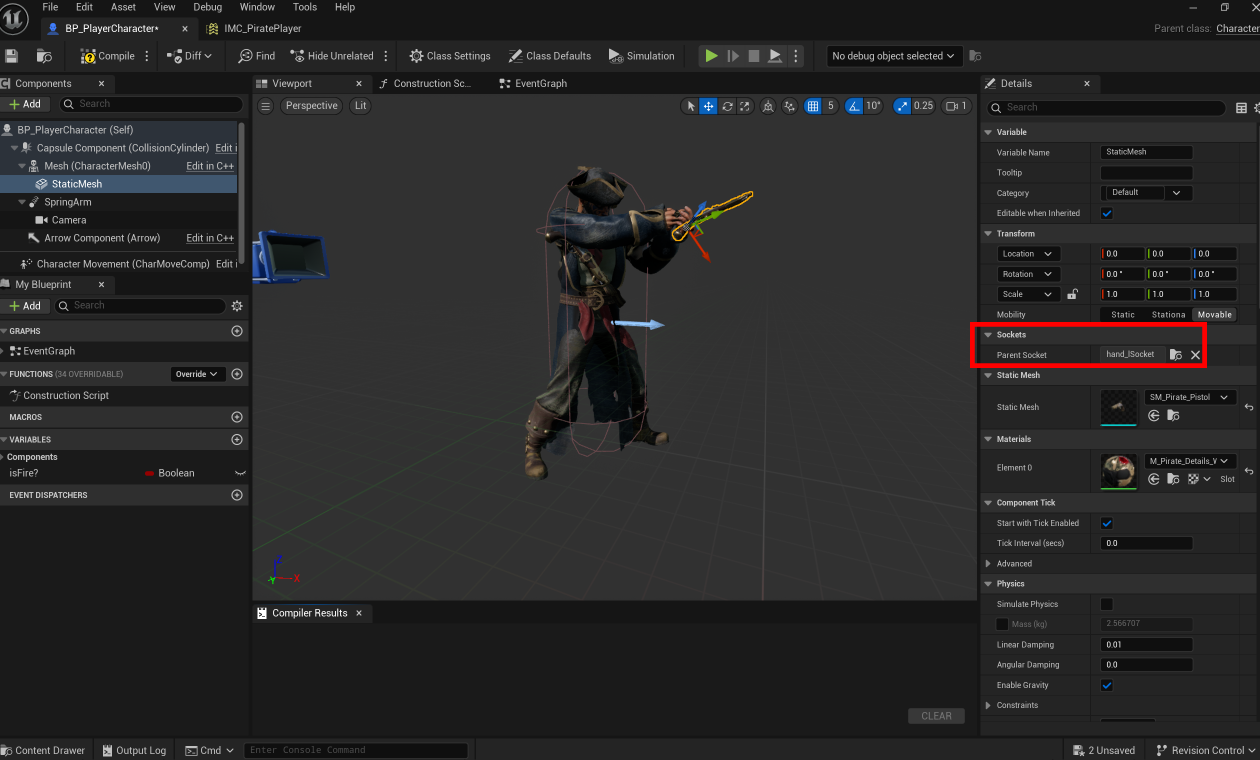Activate the scale gizmo tool

(744, 106)
